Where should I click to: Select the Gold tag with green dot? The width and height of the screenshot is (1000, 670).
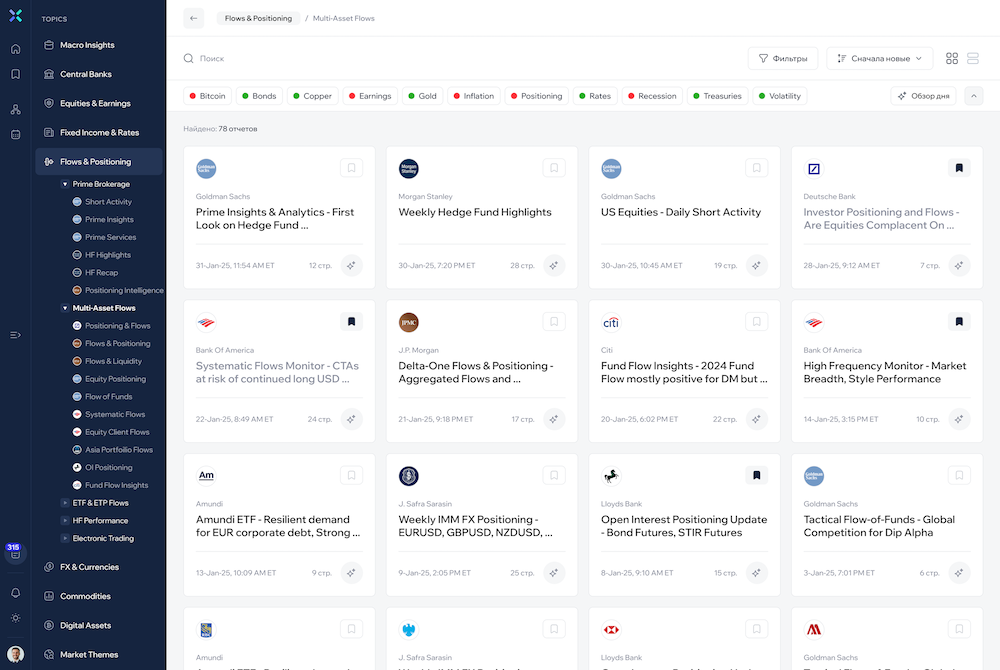click(423, 96)
